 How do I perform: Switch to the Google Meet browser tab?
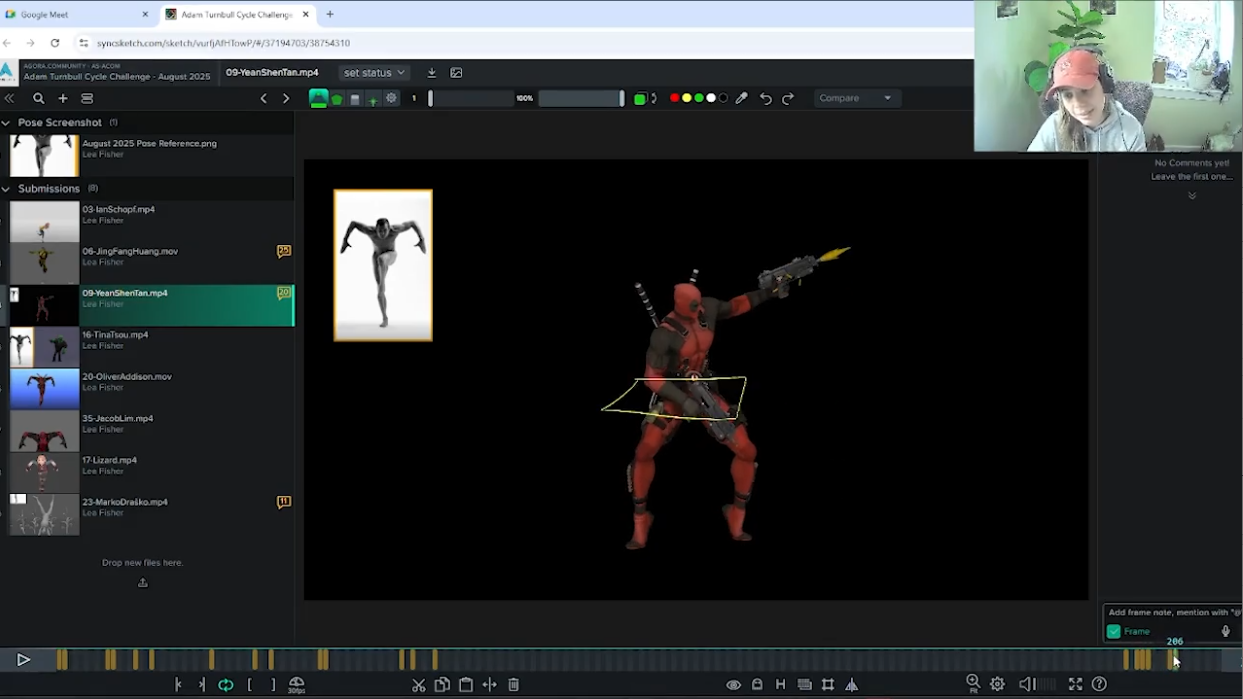tap(77, 14)
